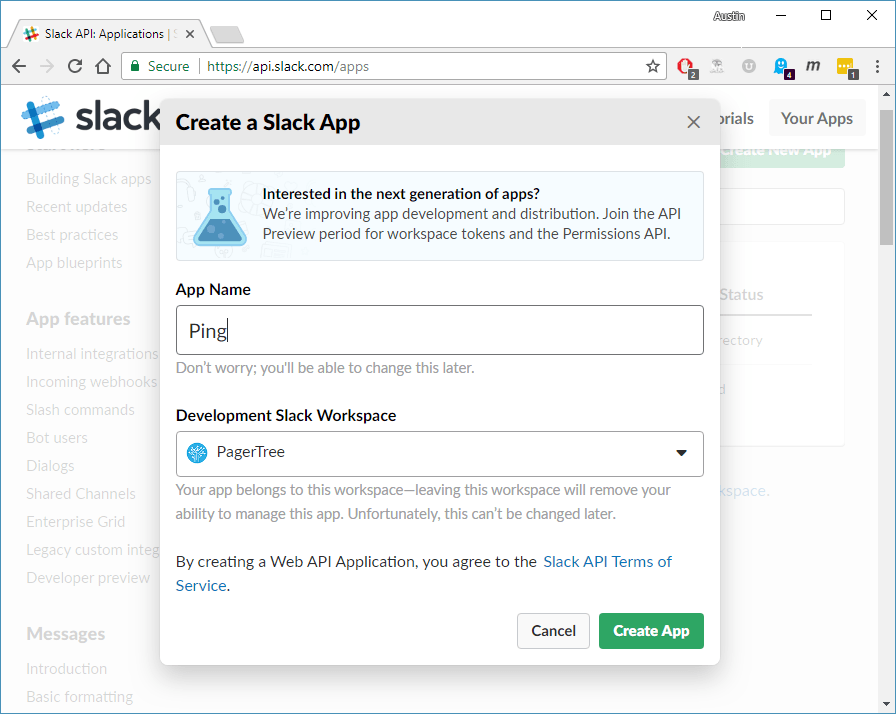Click the address bar URL
This screenshot has height=714, width=896.
click(287, 66)
